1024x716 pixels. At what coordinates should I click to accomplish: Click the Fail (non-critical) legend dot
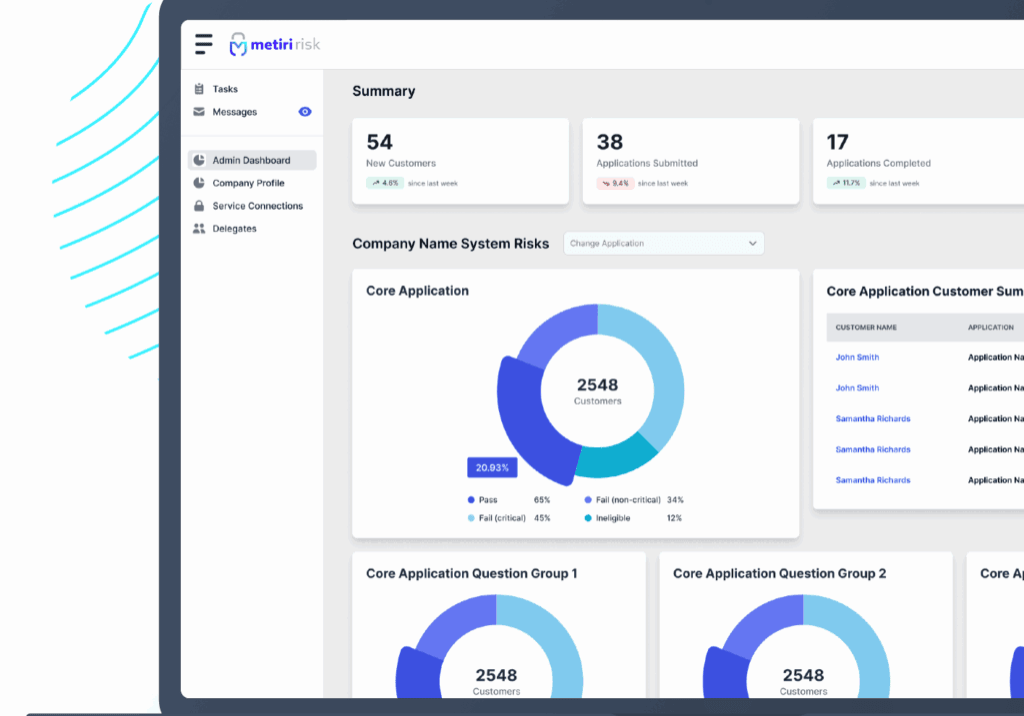click(x=588, y=500)
